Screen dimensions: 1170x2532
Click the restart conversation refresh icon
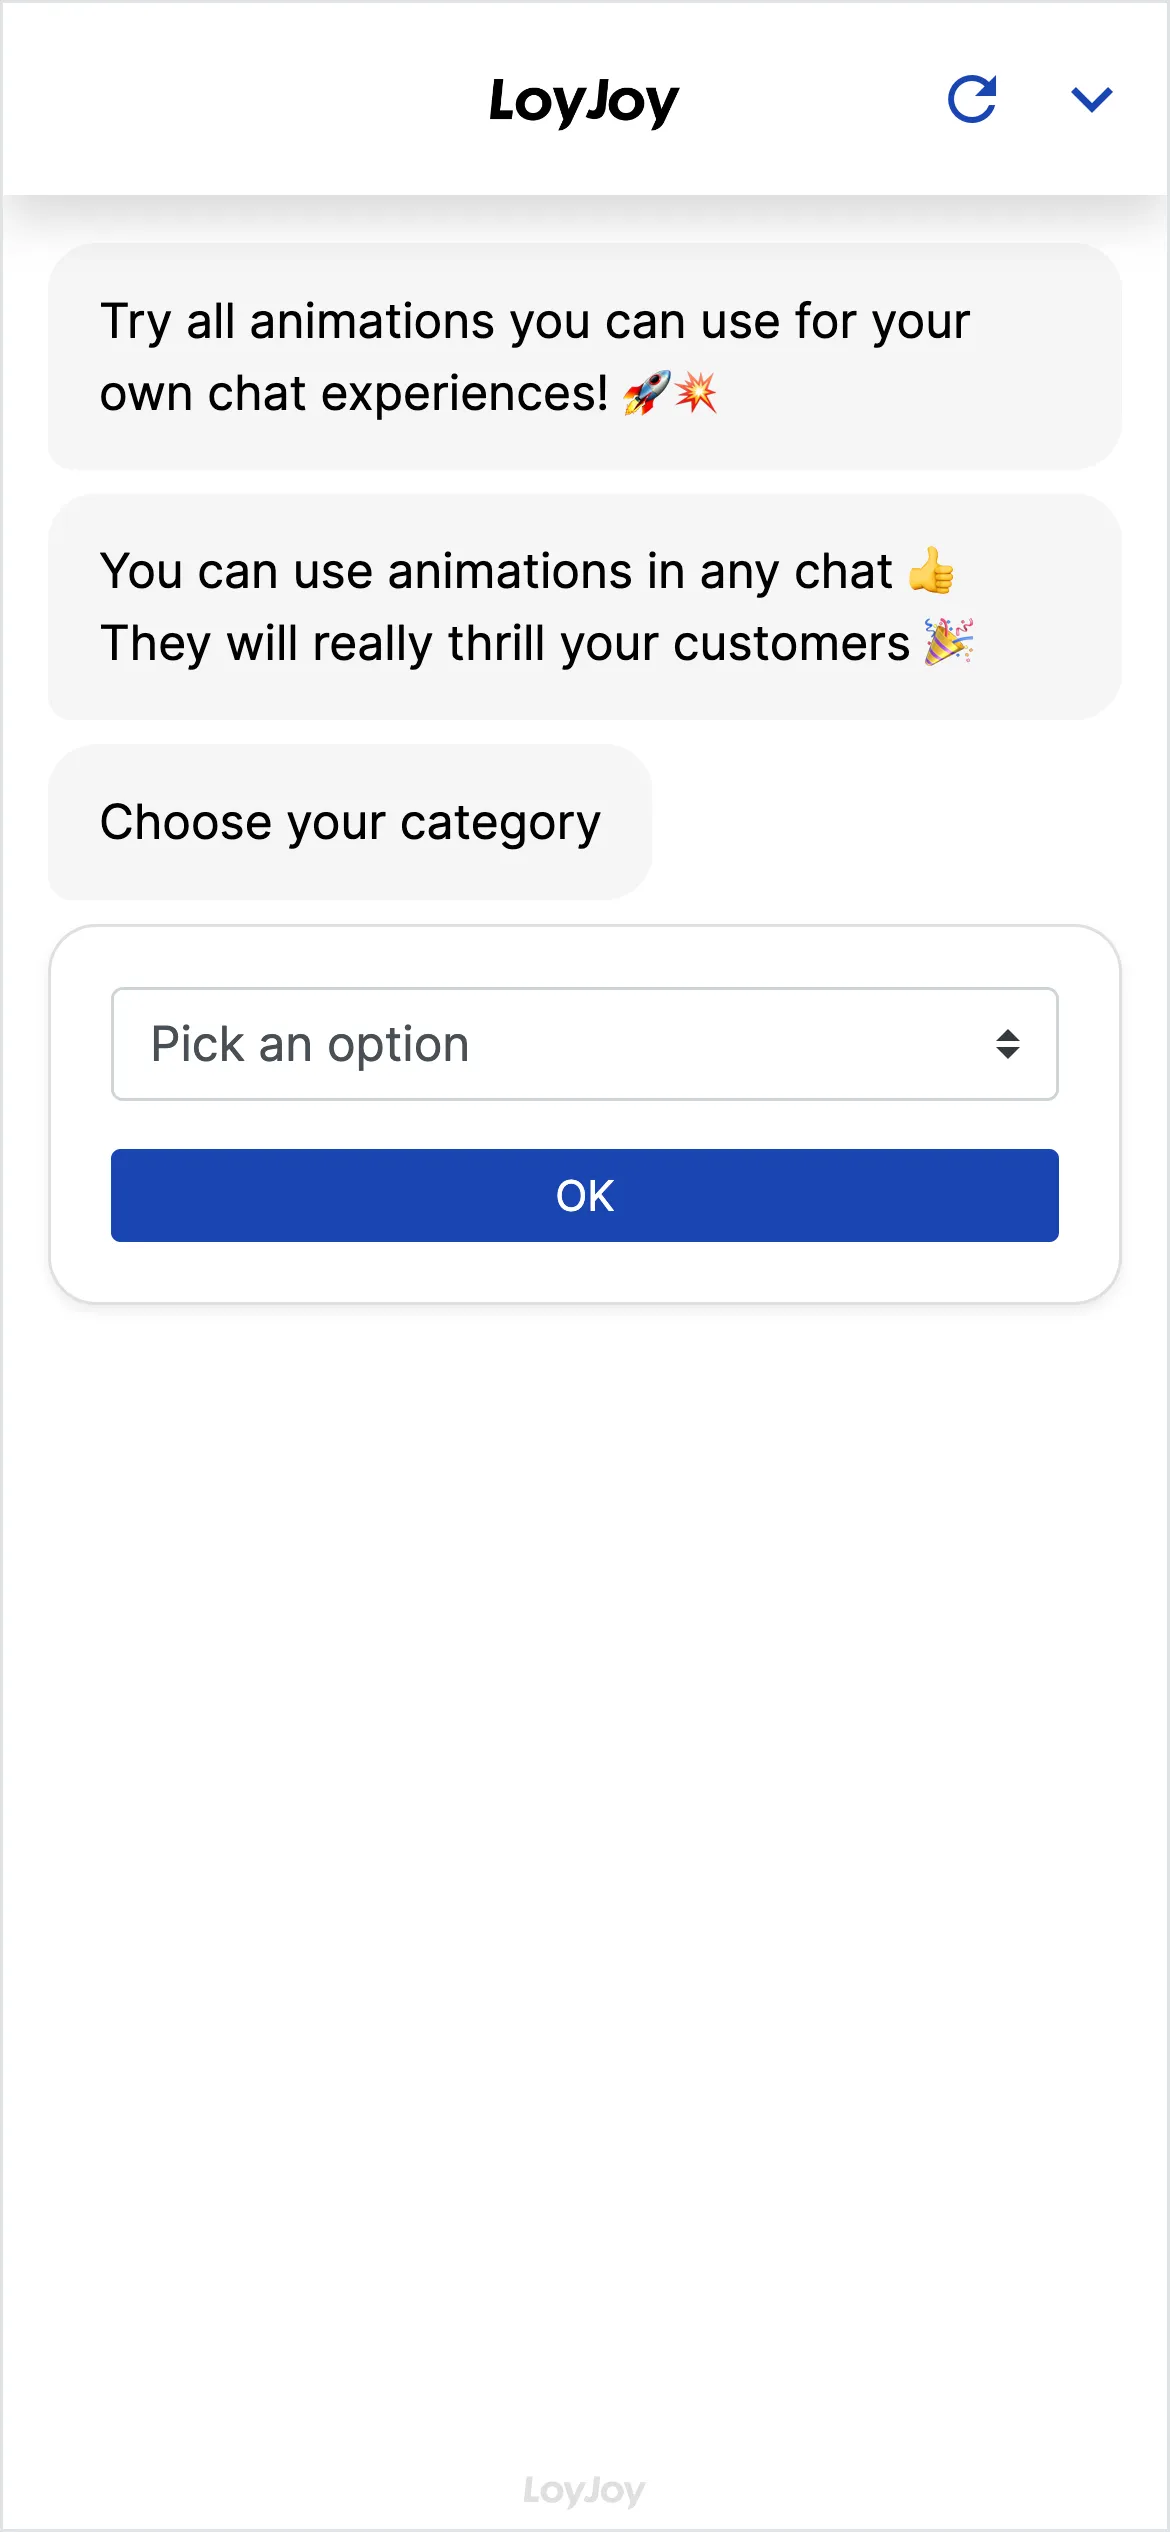click(x=972, y=99)
